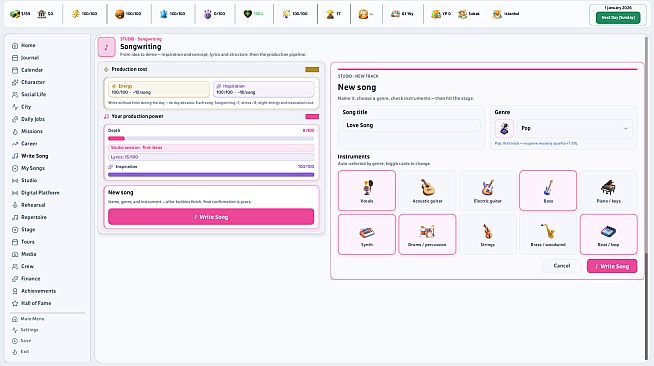Deselect the Synth instrument card
The image size is (654, 366).
pos(367,234)
